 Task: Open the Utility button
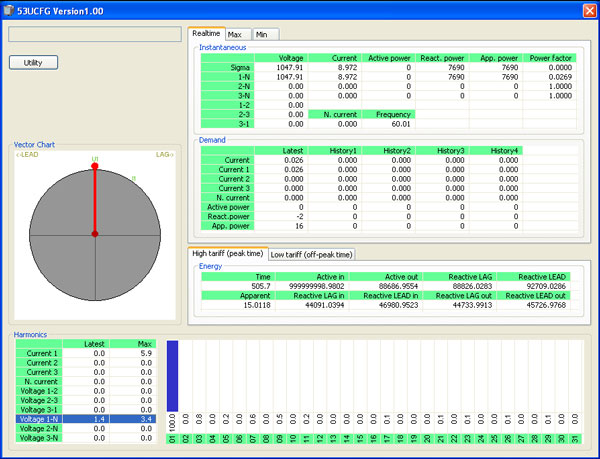(33, 63)
